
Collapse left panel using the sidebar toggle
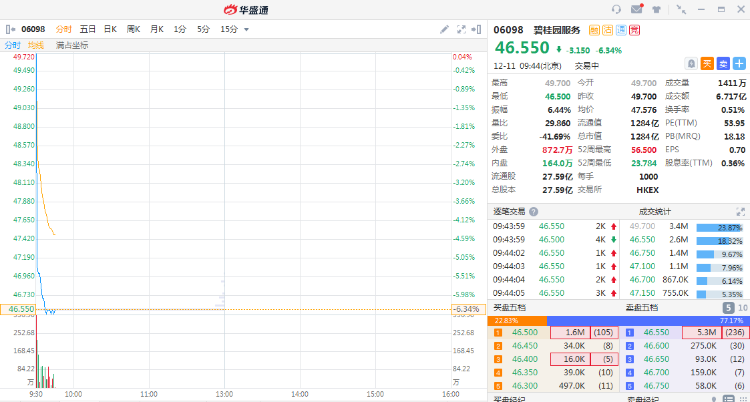coord(11,29)
